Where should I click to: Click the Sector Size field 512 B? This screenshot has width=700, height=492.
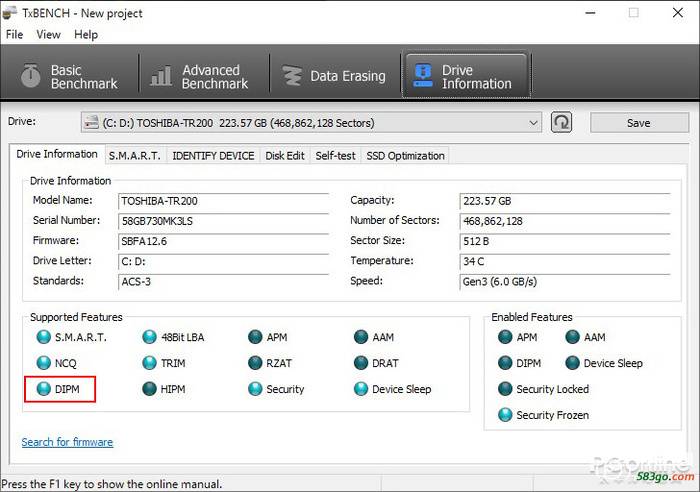[565, 241]
